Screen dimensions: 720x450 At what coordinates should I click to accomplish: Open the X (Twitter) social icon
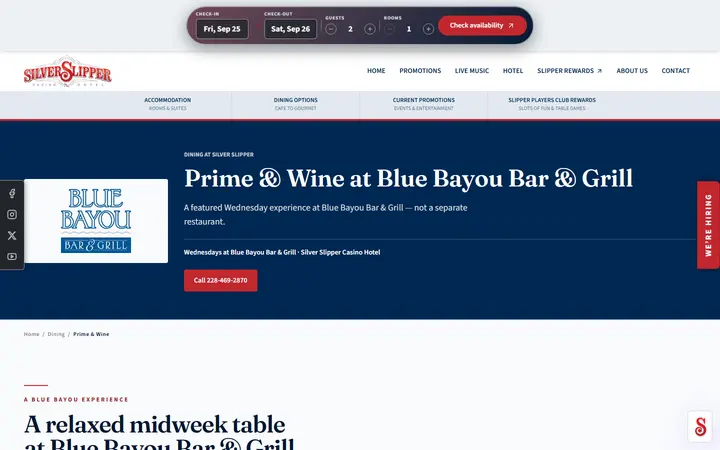pyautogui.click(x=12, y=236)
